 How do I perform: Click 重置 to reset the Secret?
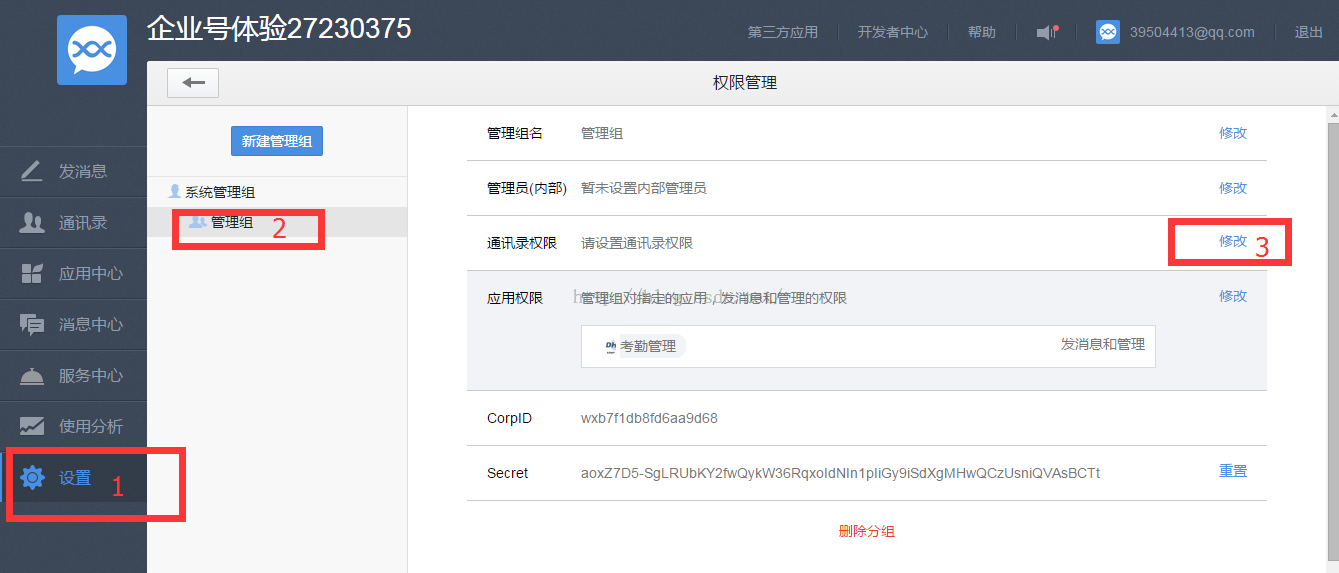pyautogui.click(x=1233, y=471)
